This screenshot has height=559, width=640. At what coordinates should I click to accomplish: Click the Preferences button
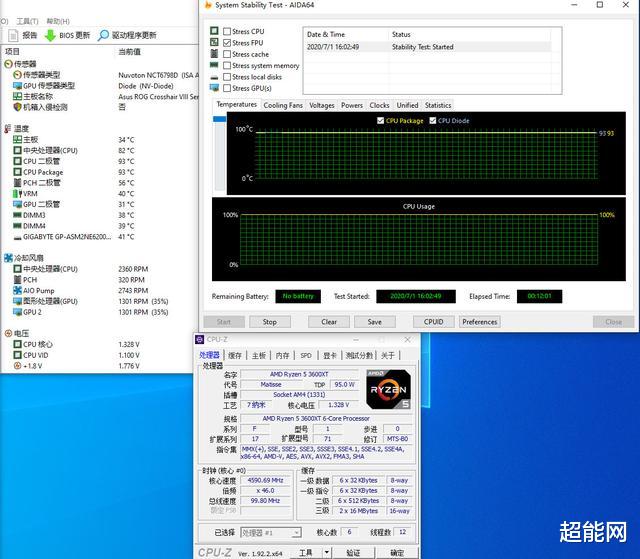click(480, 322)
